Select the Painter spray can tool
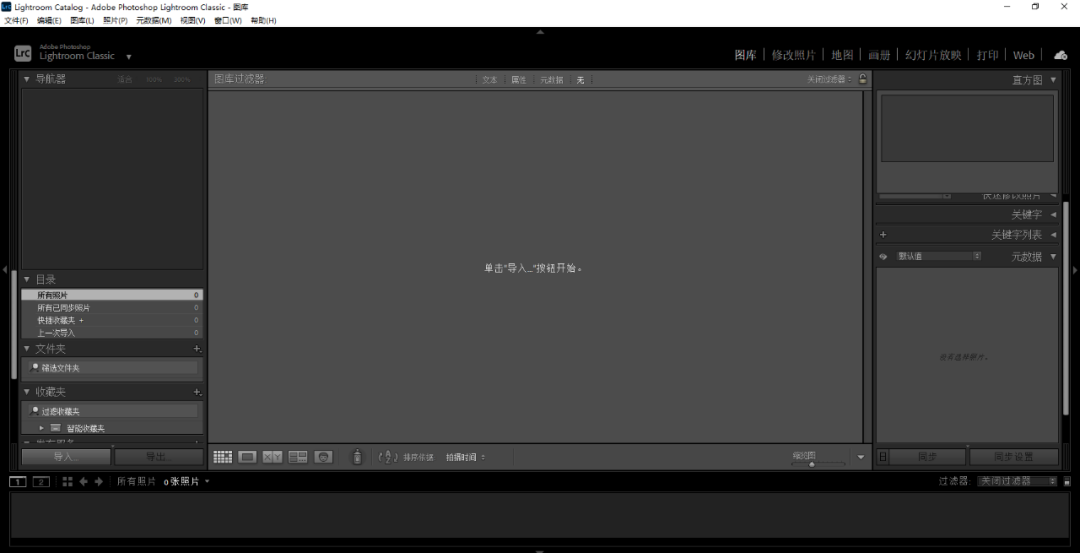The height and width of the screenshot is (553, 1080). tap(357, 457)
